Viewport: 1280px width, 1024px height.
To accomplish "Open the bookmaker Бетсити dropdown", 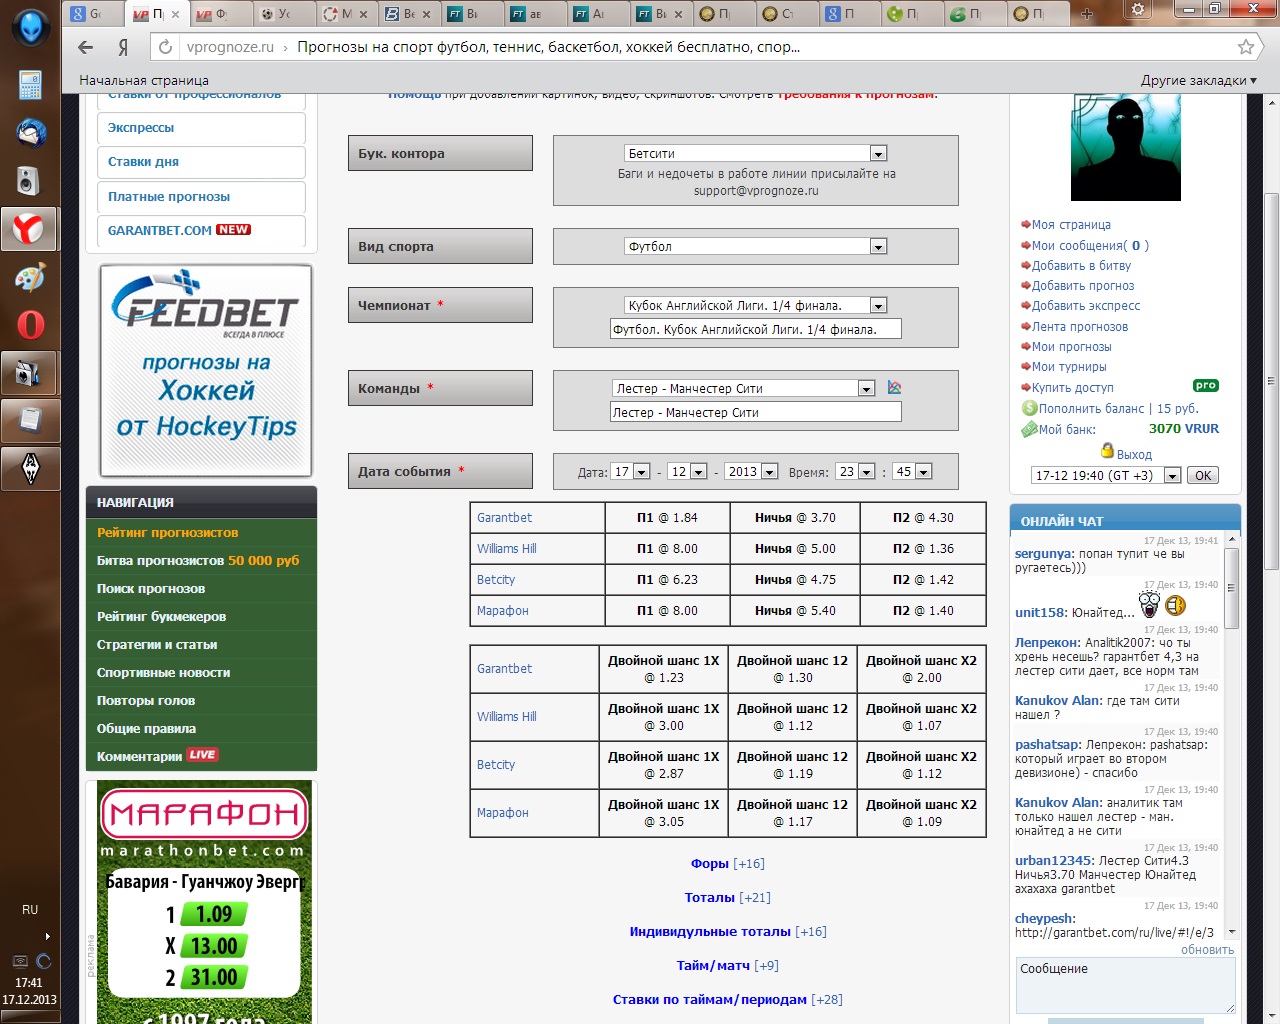I will [x=755, y=153].
